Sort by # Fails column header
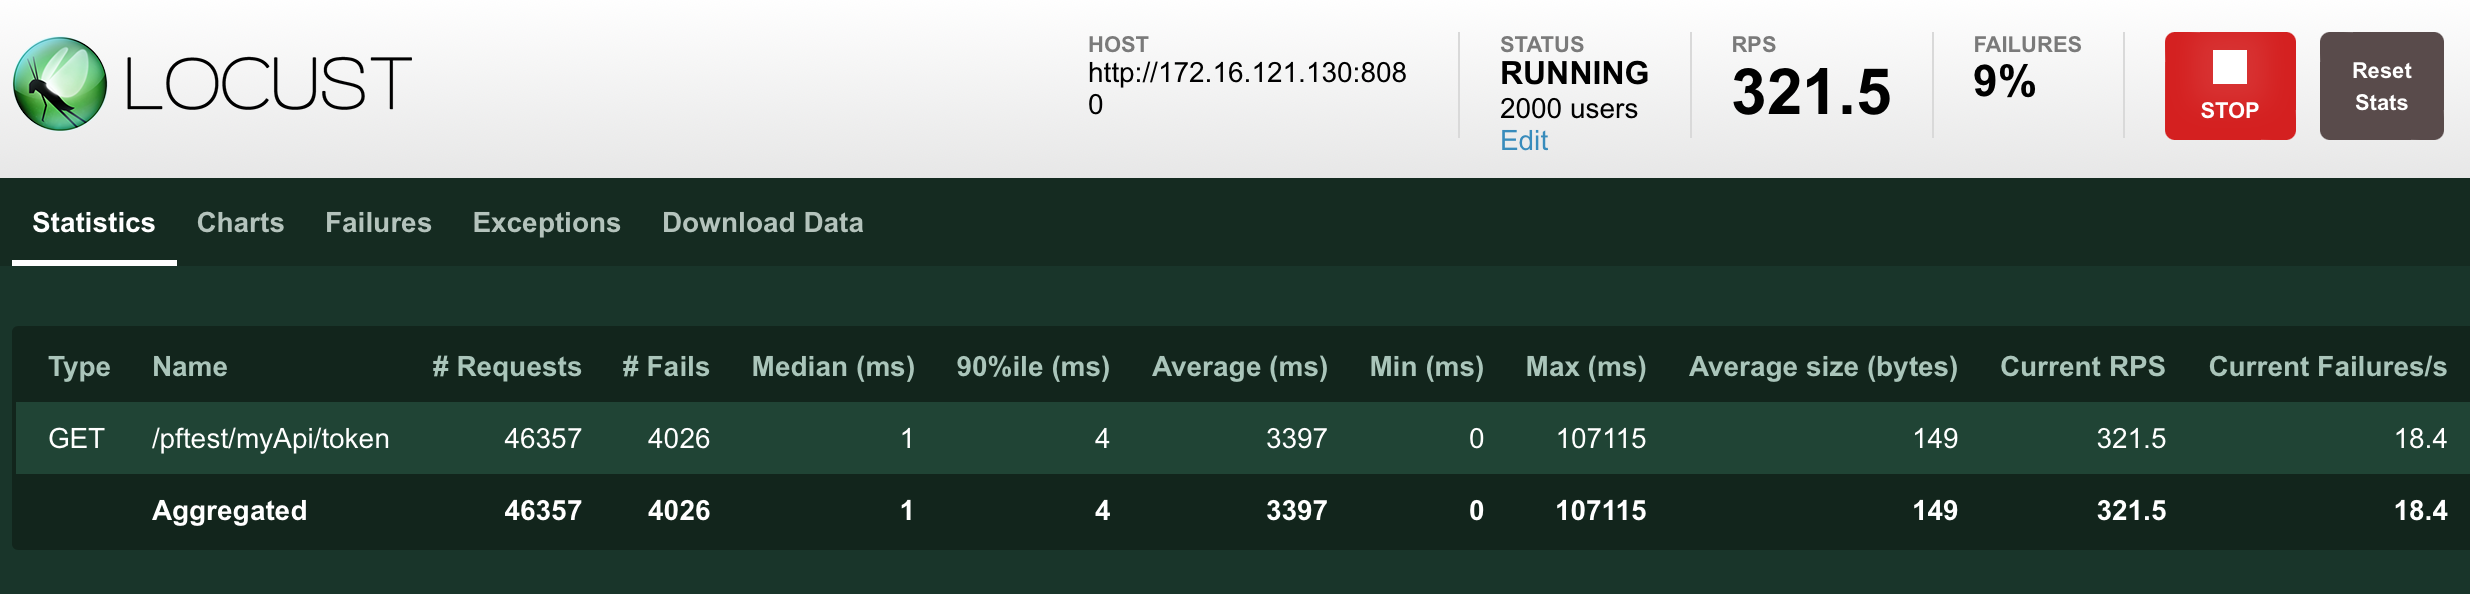Viewport: 2470px width, 594px height. [x=666, y=367]
